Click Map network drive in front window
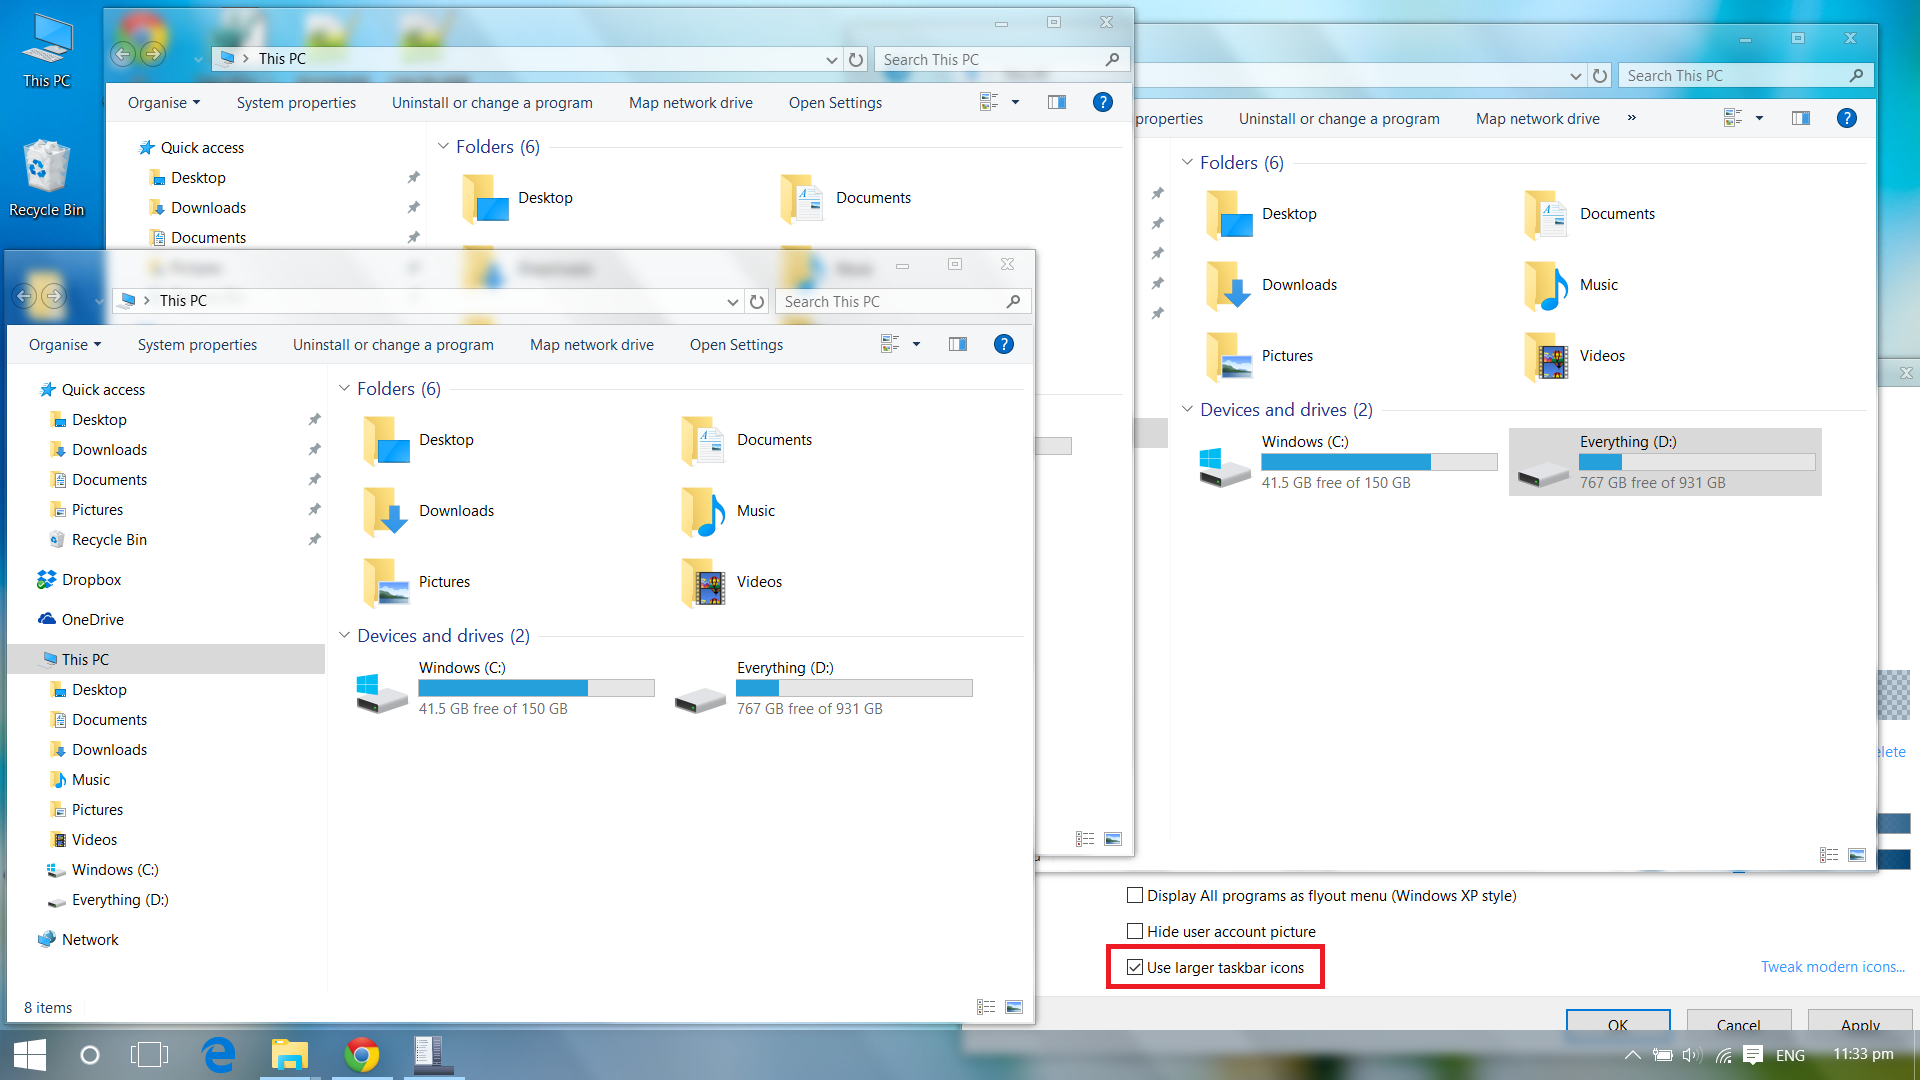The image size is (1920, 1080). 591,344
